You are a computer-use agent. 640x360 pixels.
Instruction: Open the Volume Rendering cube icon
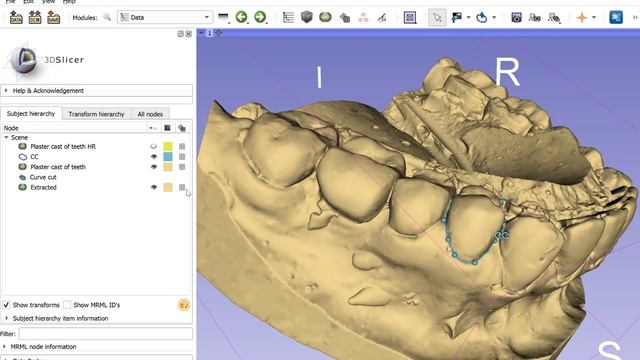(307, 17)
